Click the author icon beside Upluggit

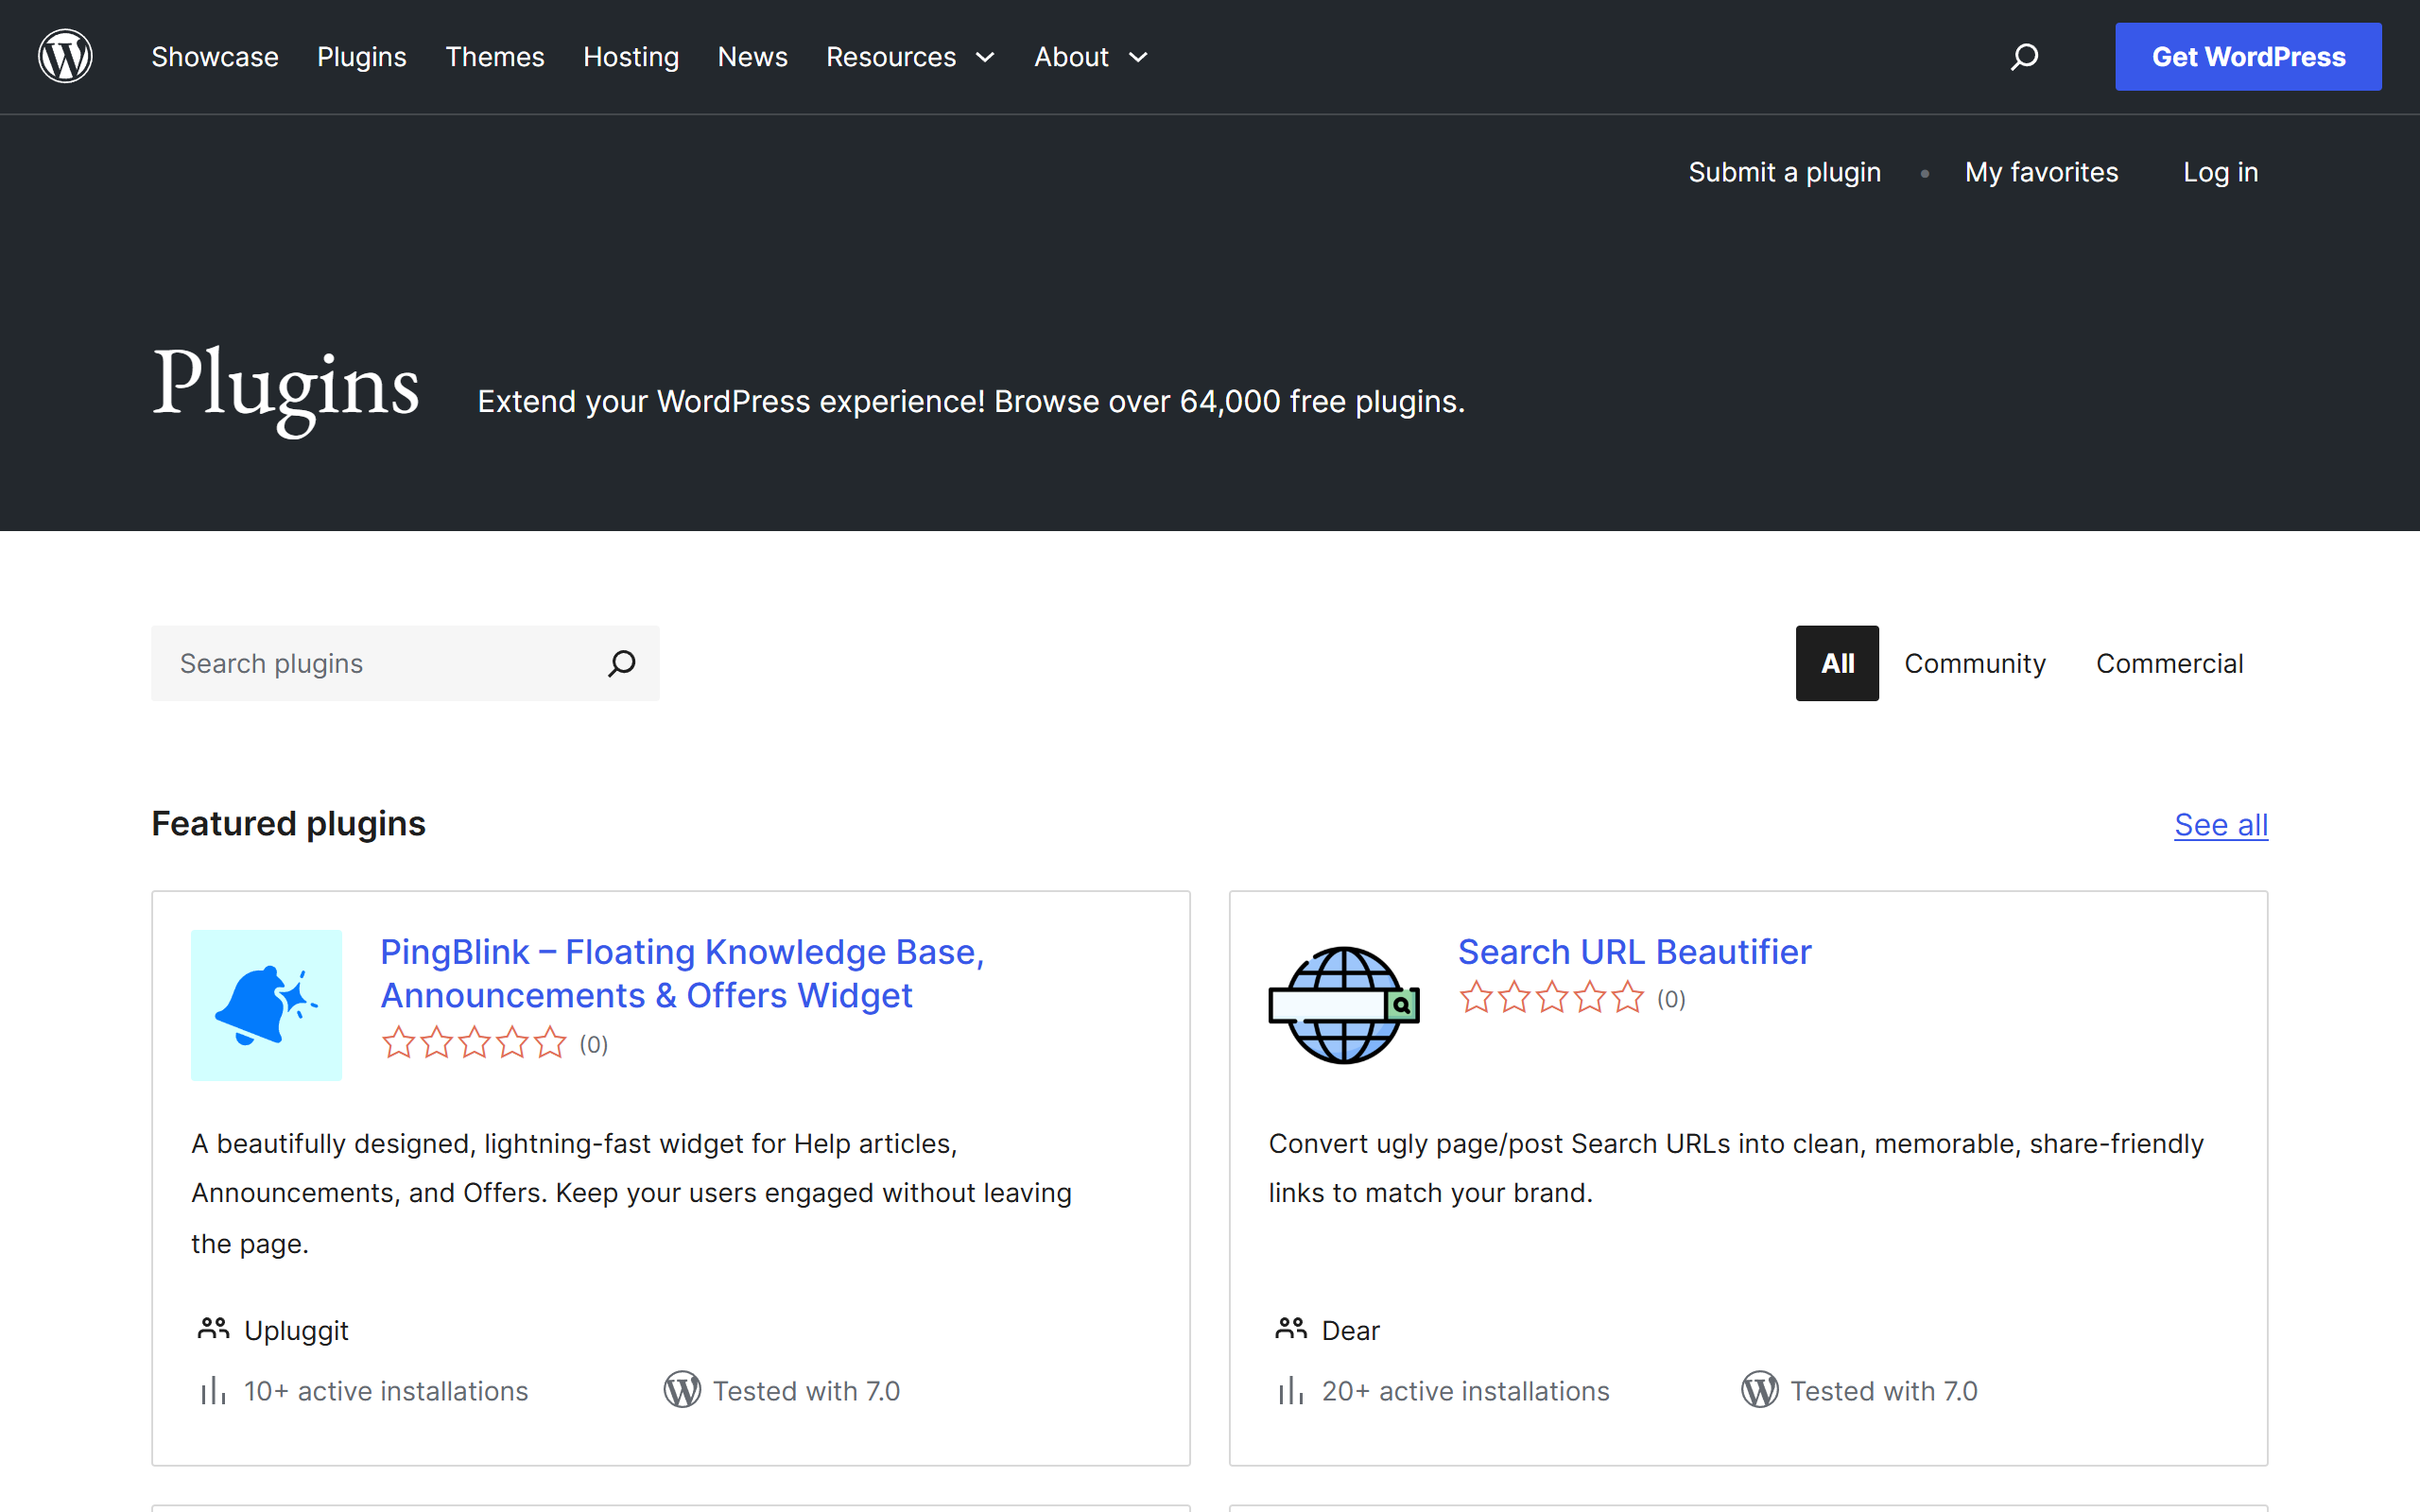point(213,1329)
